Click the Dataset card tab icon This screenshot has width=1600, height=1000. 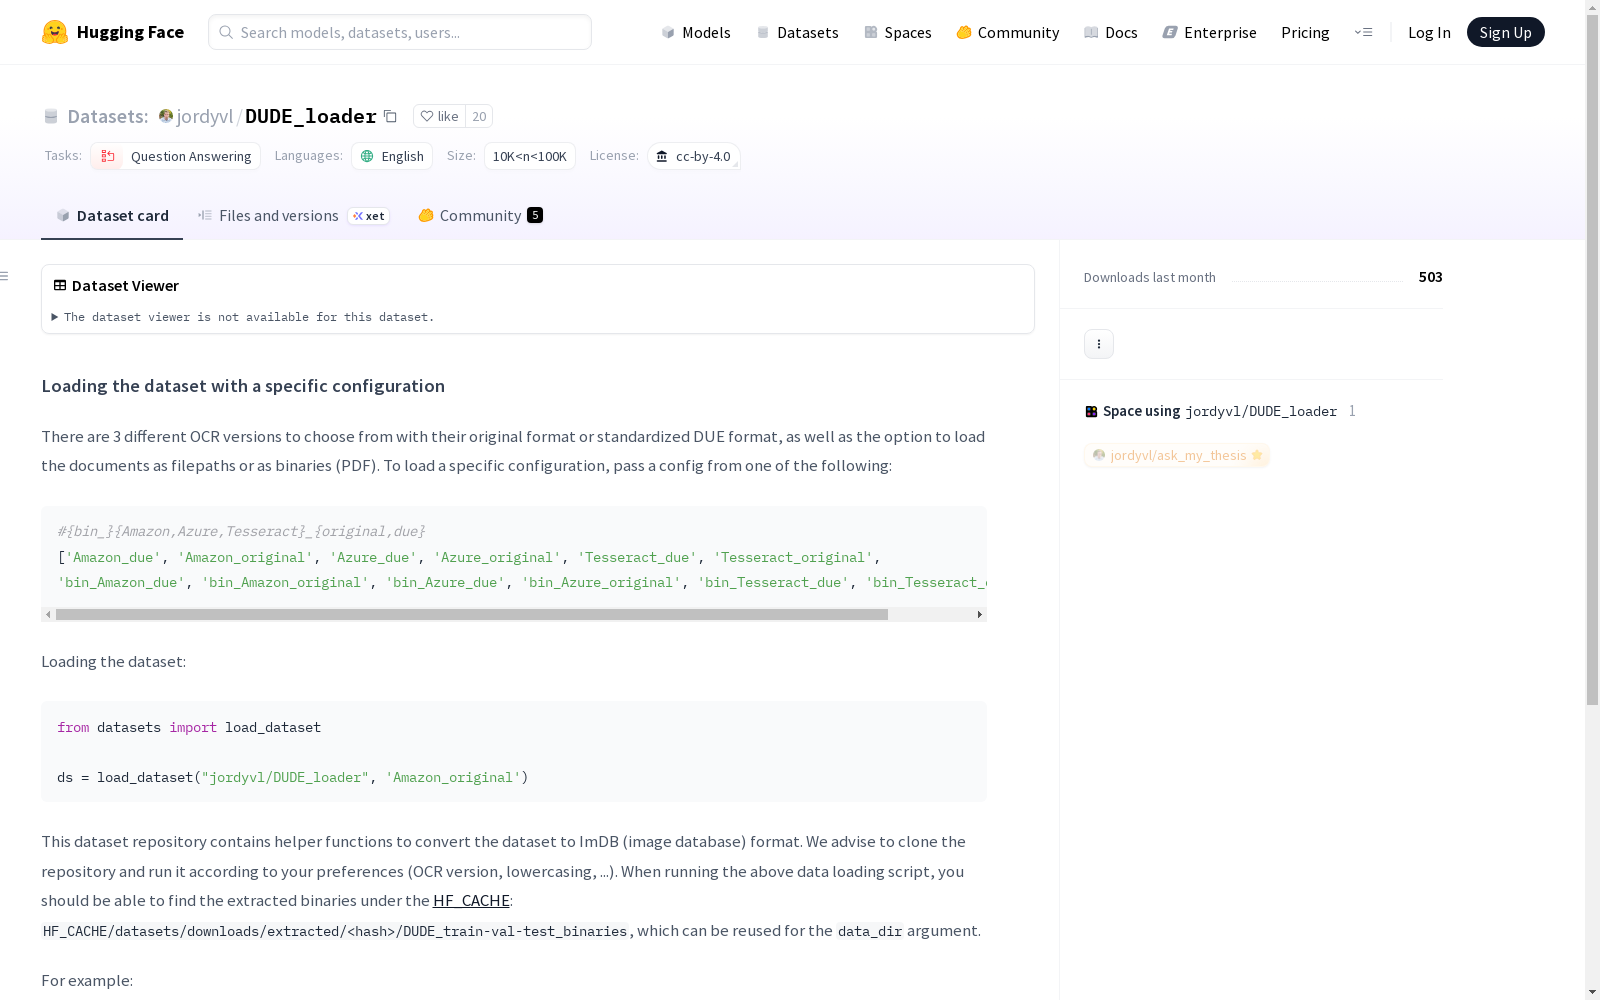pyautogui.click(x=63, y=215)
